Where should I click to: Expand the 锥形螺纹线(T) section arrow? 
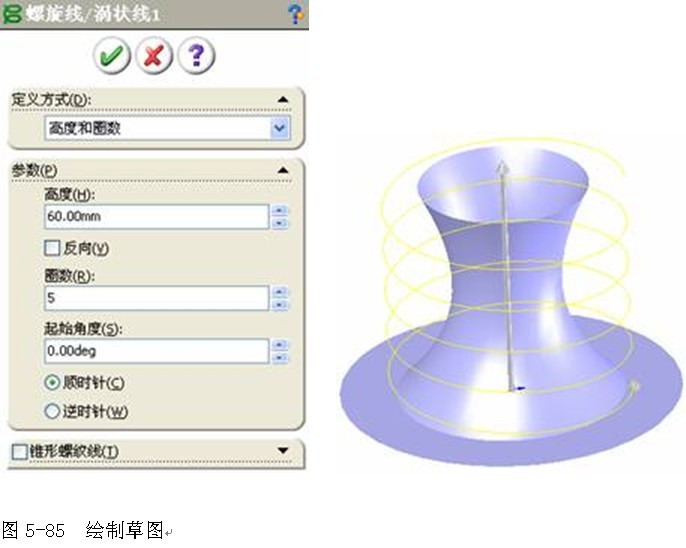pyautogui.click(x=283, y=450)
